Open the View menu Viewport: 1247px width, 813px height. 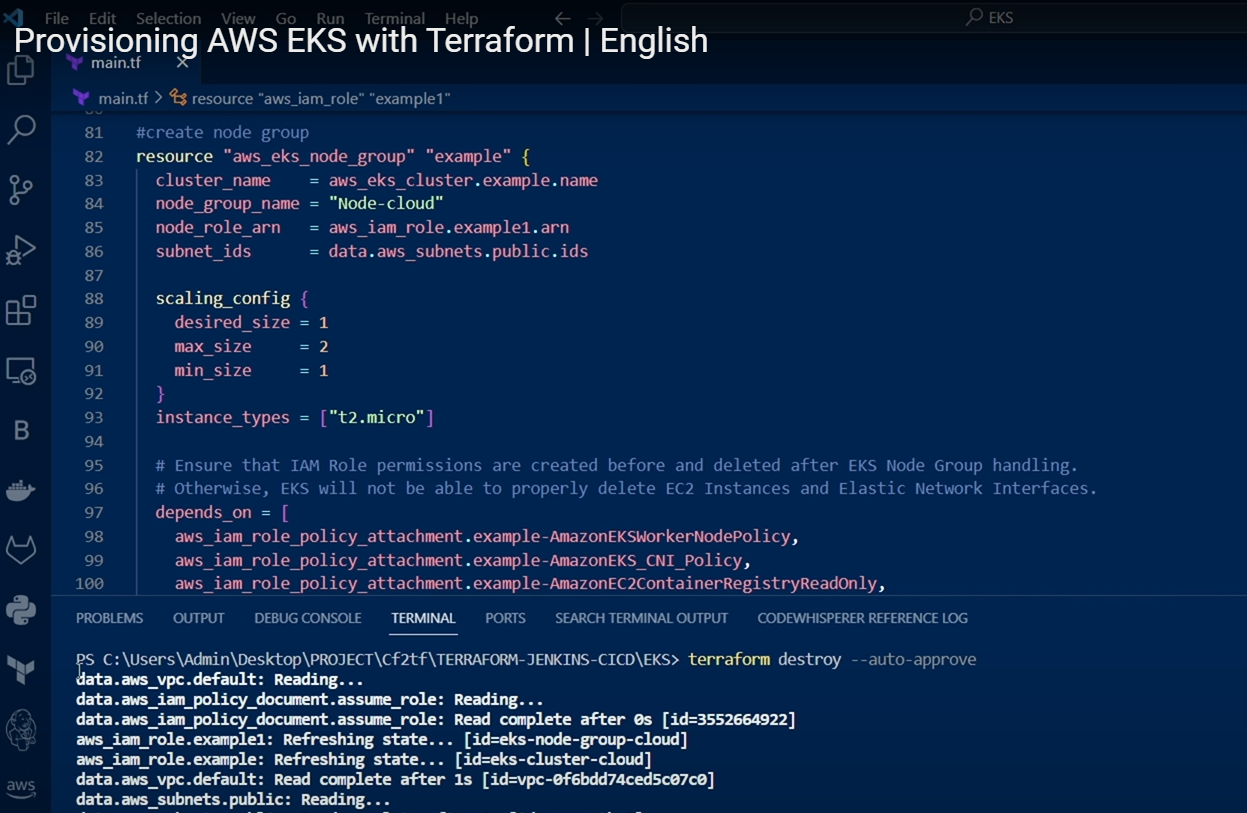pos(238,18)
